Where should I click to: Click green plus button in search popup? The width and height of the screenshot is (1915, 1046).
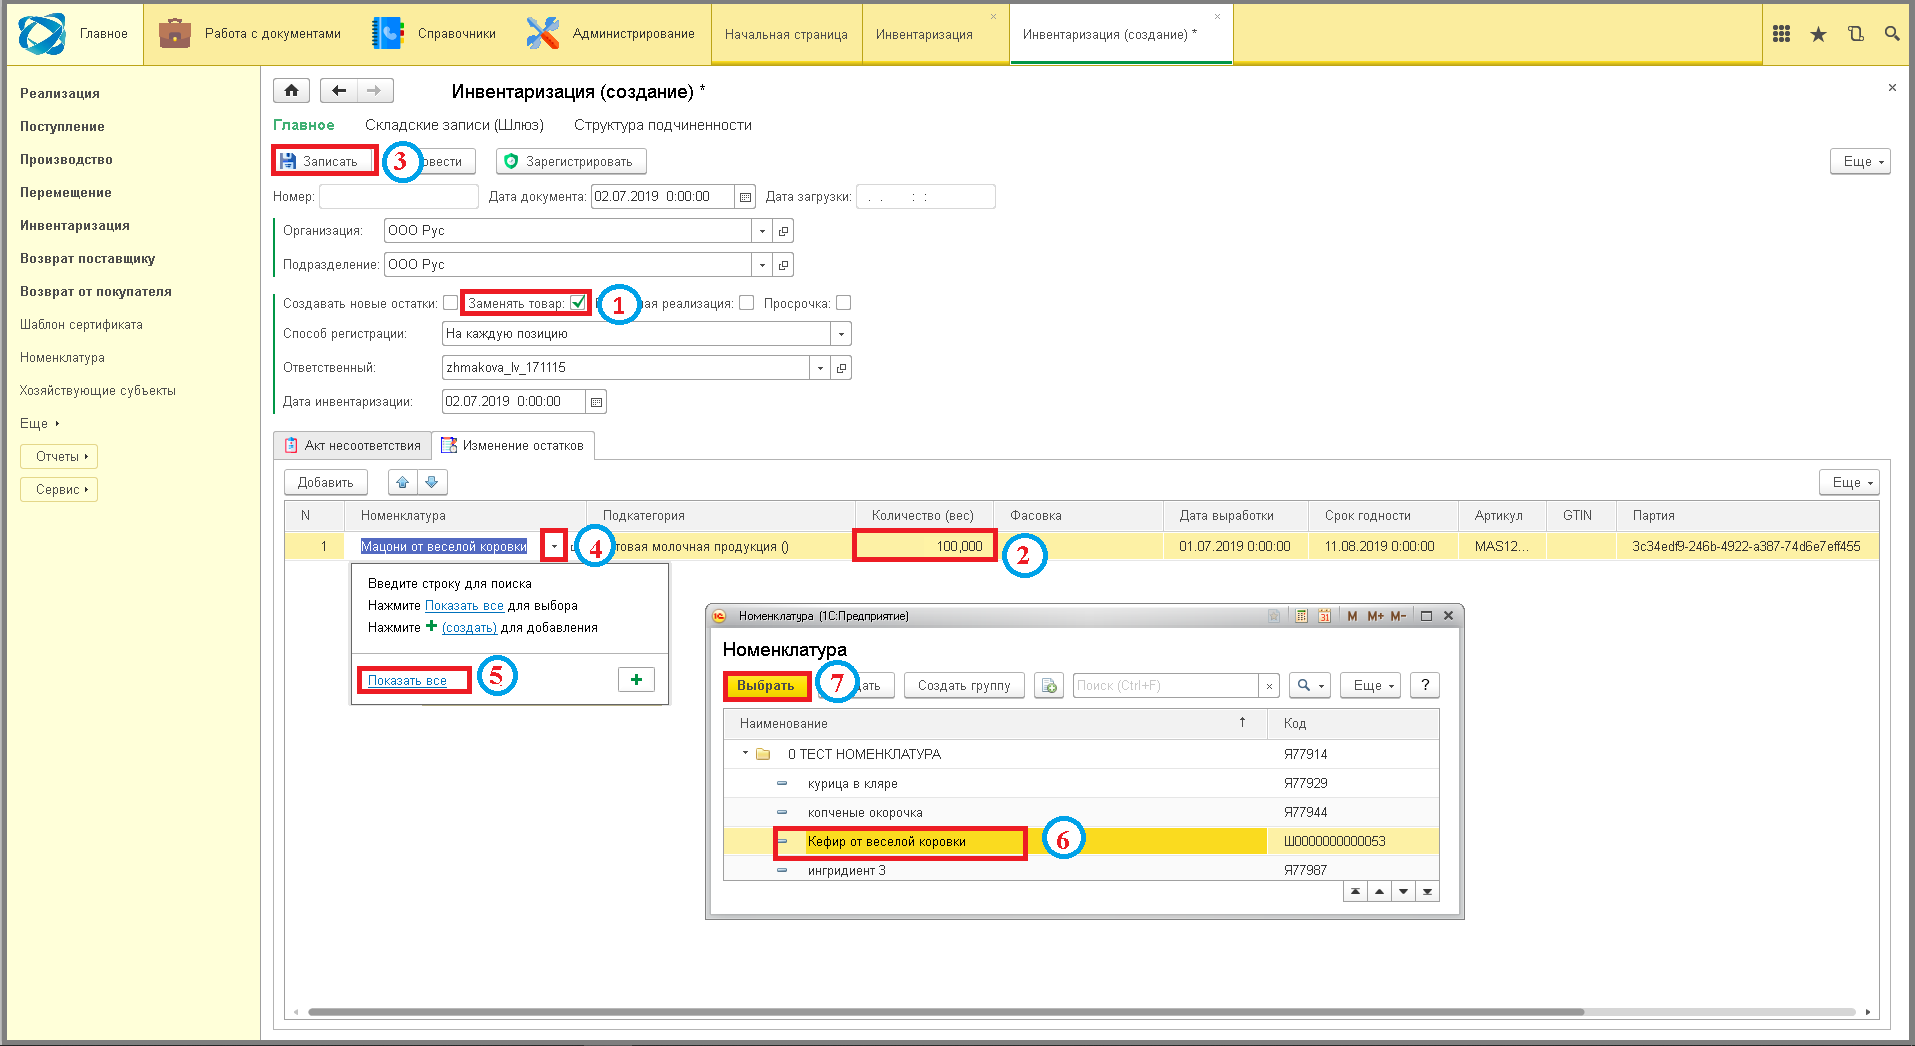point(636,680)
